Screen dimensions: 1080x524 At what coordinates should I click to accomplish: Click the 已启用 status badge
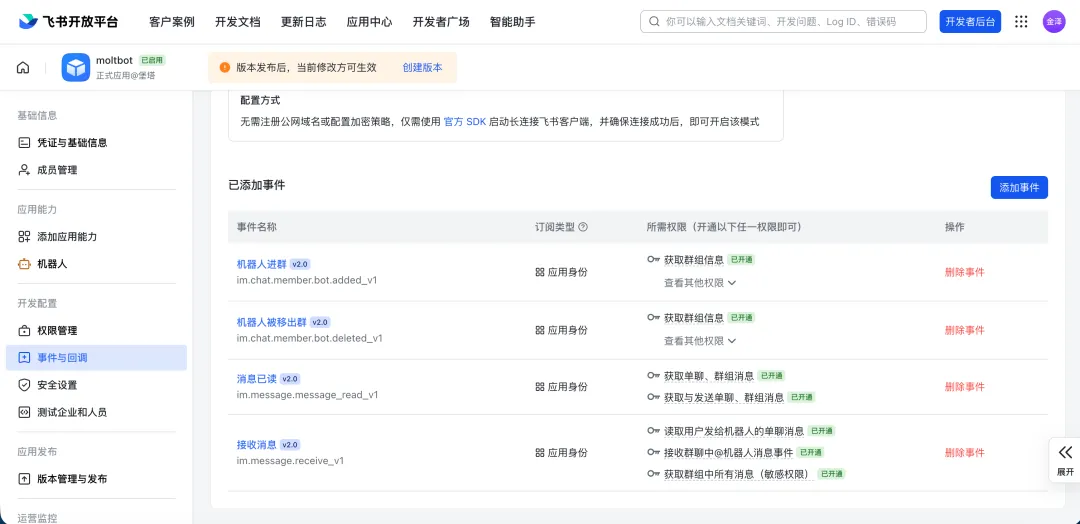(152, 61)
